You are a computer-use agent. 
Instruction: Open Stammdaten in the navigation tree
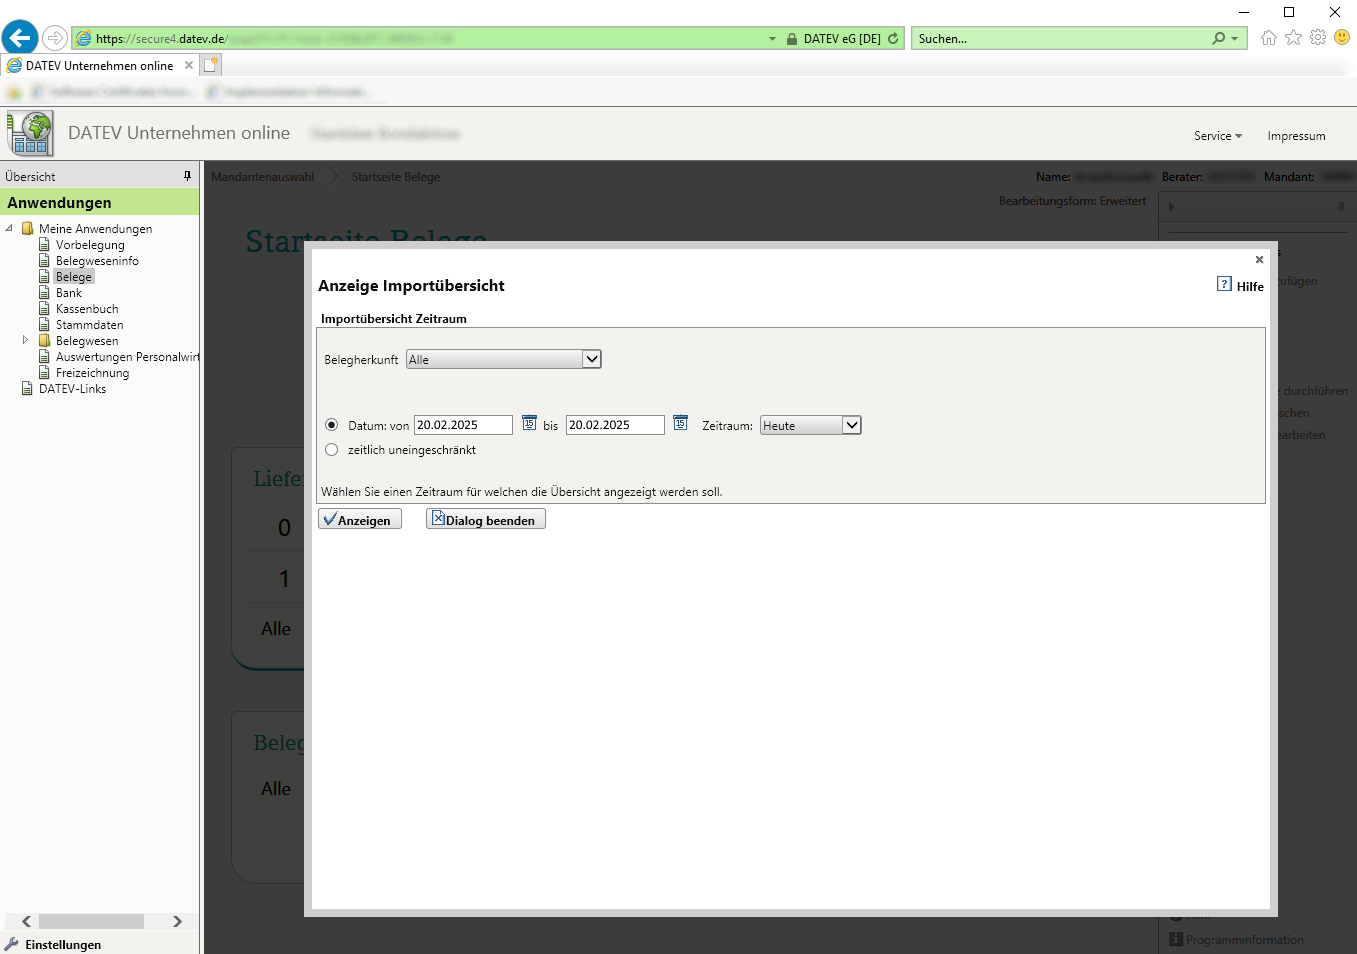[x=90, y=325]
